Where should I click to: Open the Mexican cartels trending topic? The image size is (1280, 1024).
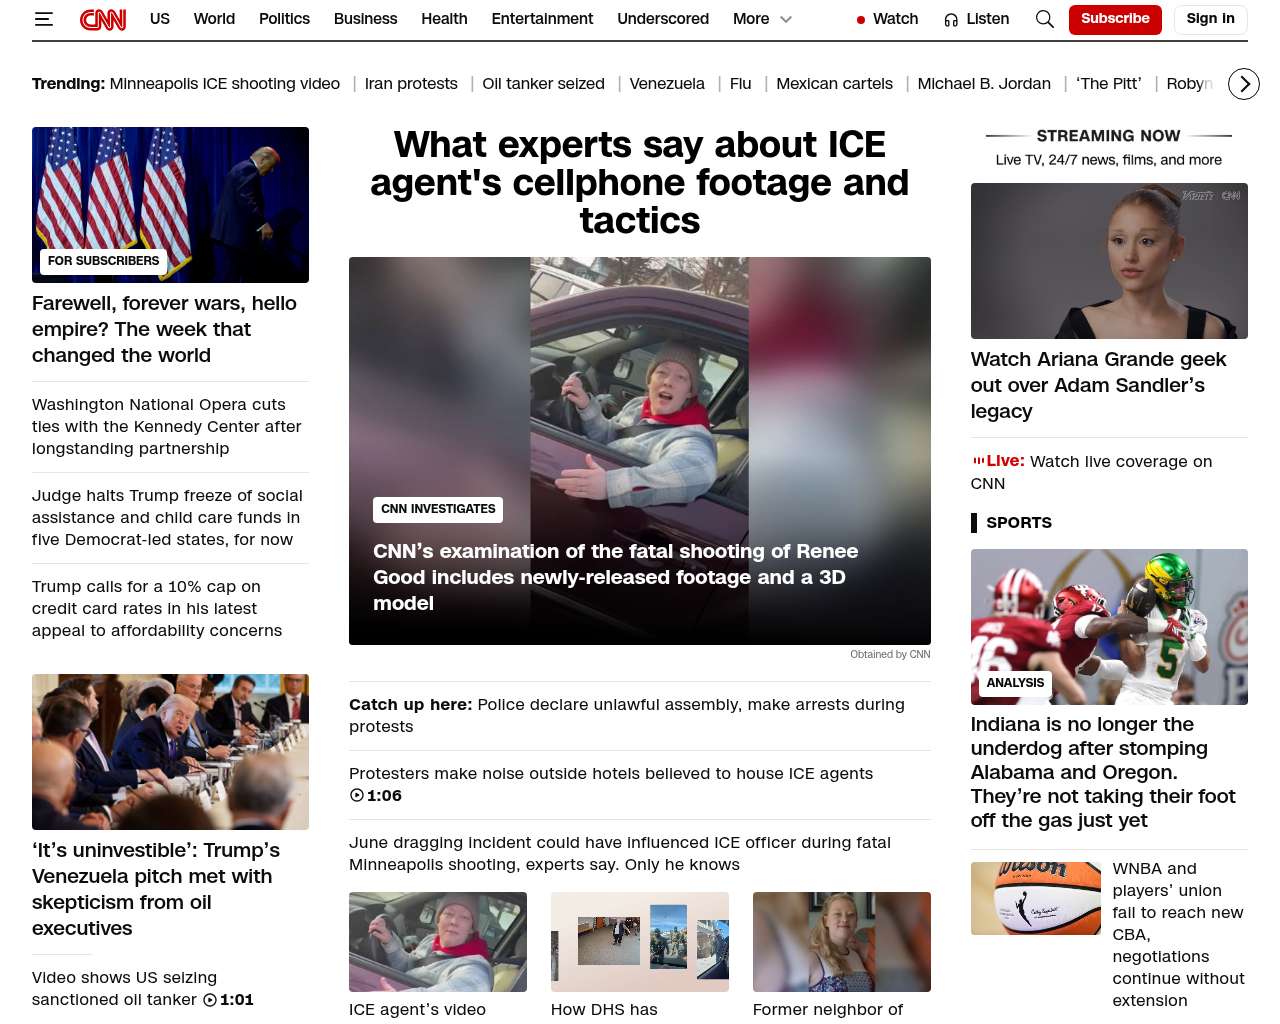tap(834, 84)
